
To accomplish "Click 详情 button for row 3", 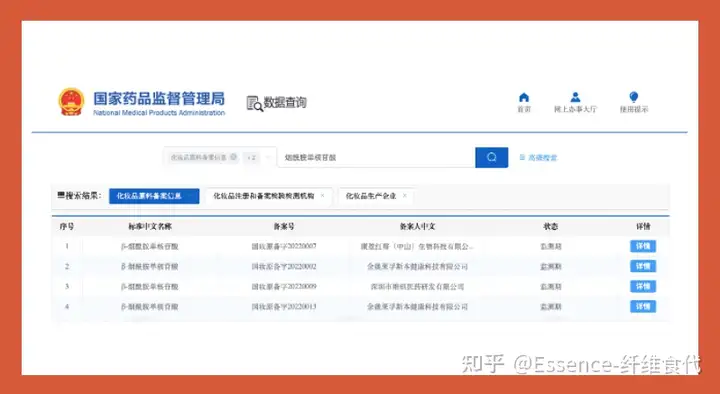I will pos(643,287).
